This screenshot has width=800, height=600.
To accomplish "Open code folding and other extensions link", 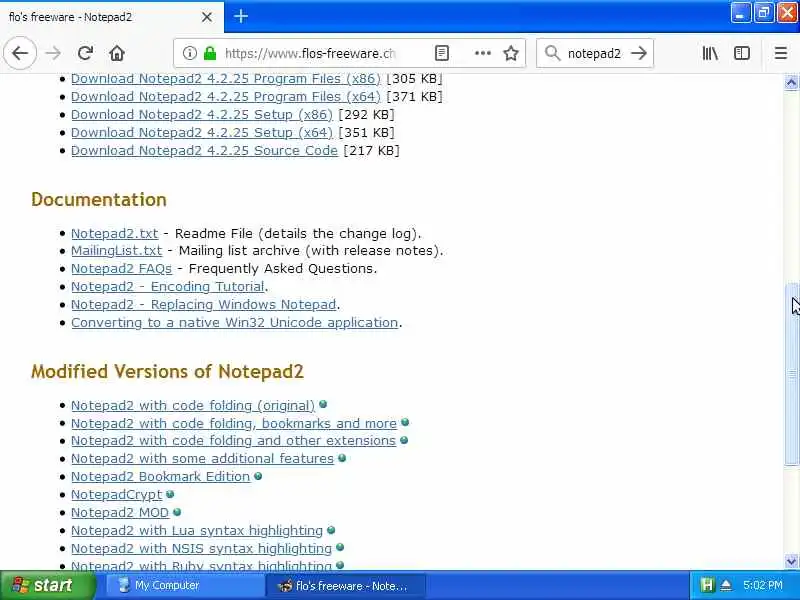I will coord(234,441).
